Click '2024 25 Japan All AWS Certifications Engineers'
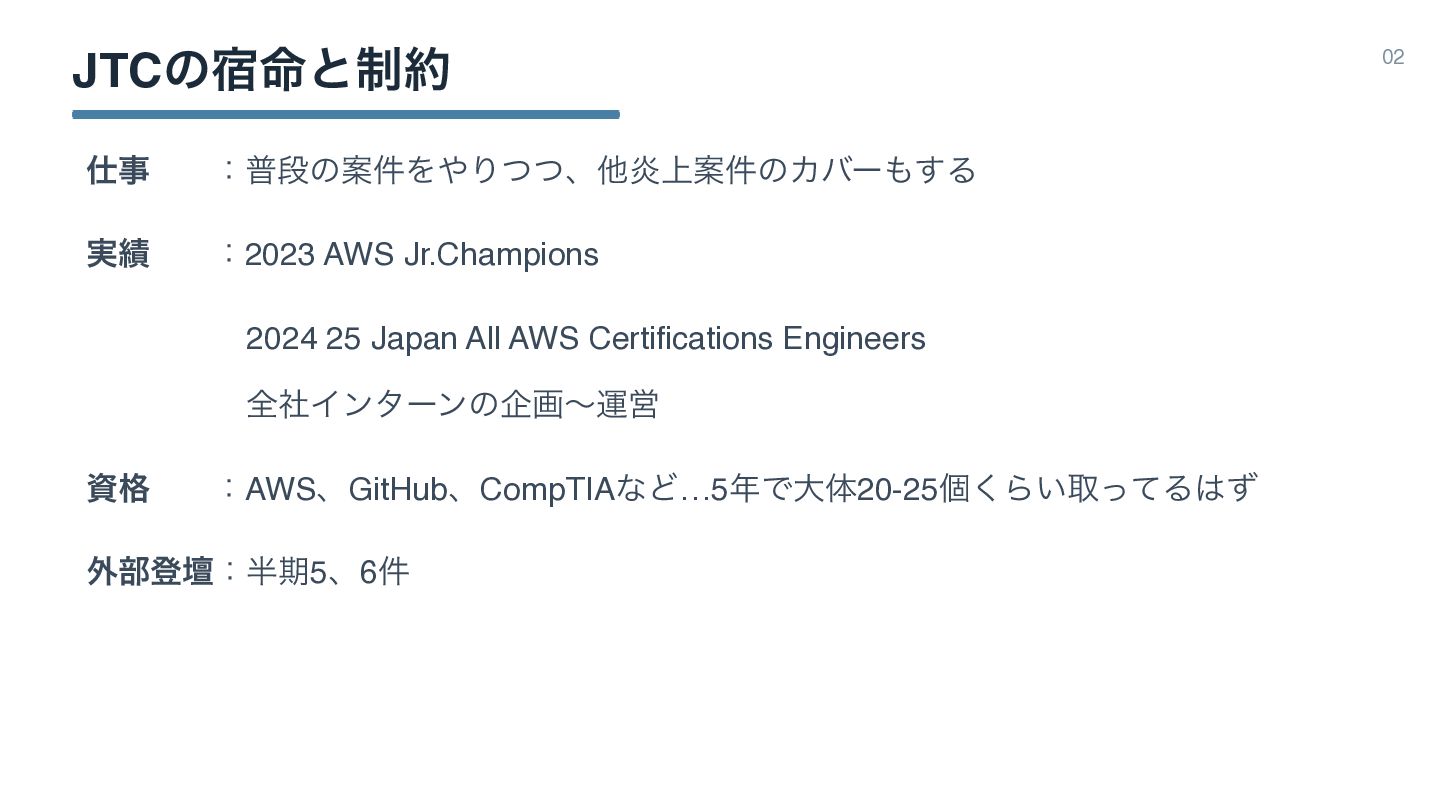Viewport: 1440px width, 810px height. pyautogui.click(x=585, y=339)
